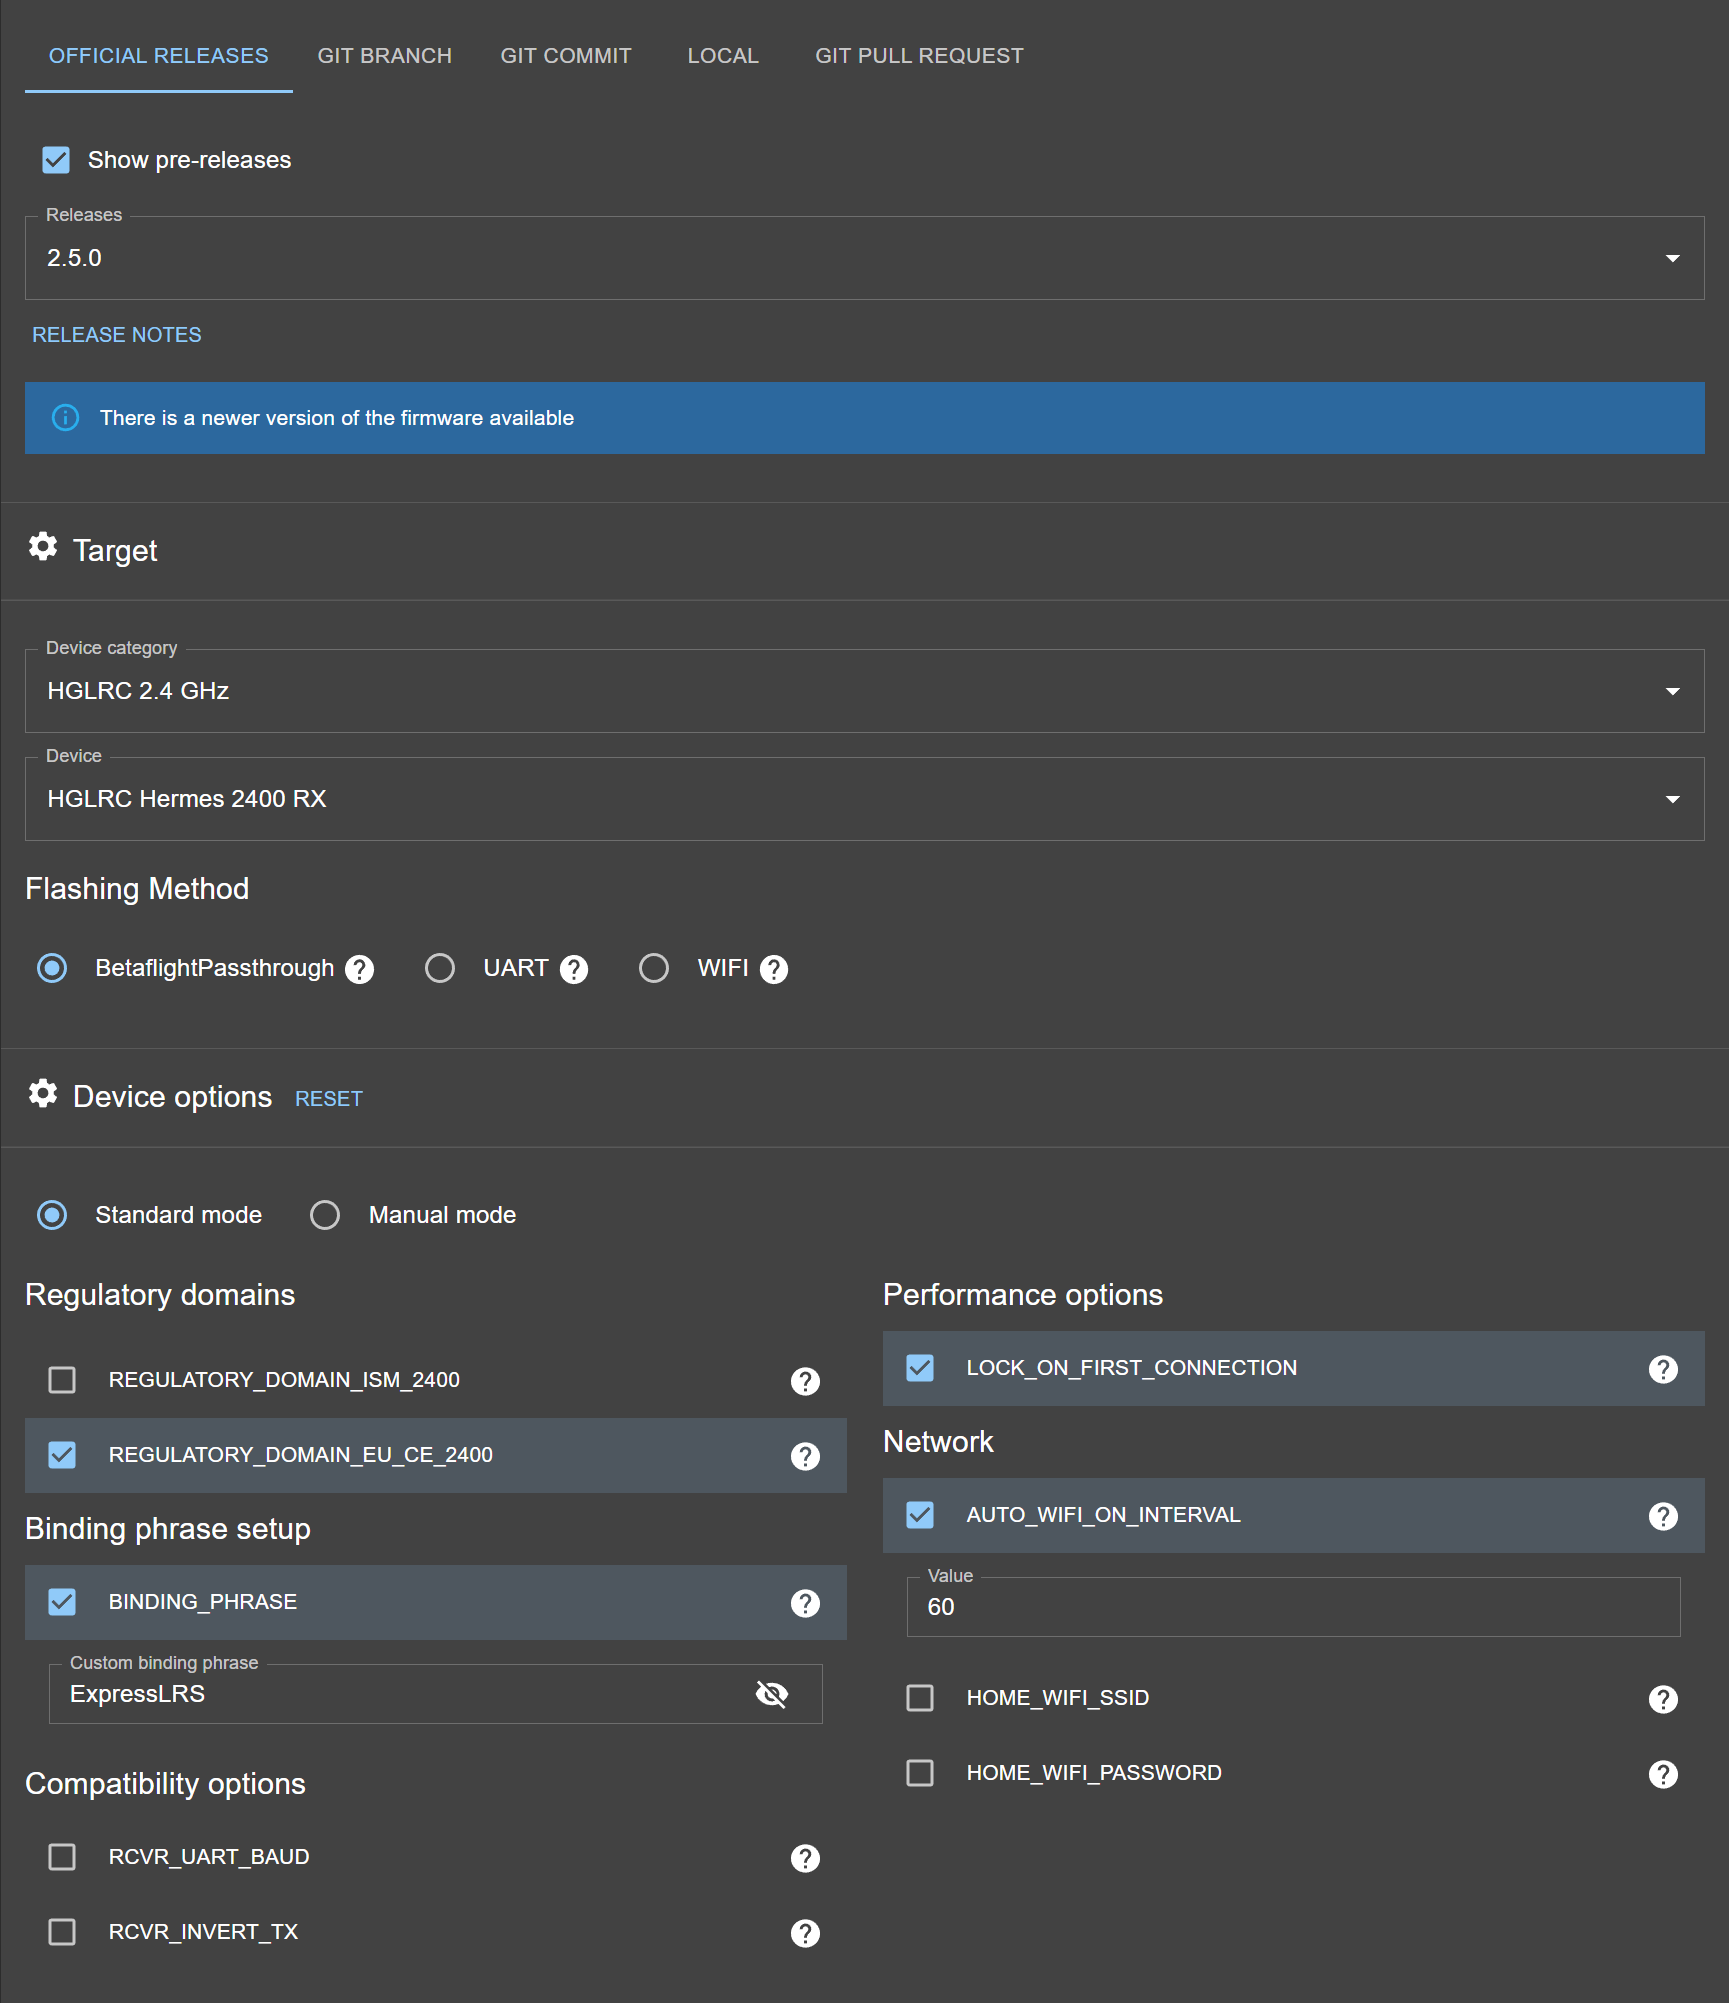Screen dimensions: 1729x2003
Task: Open help for HOME_WIFI_SSID
Action: pos(1663,1699)
